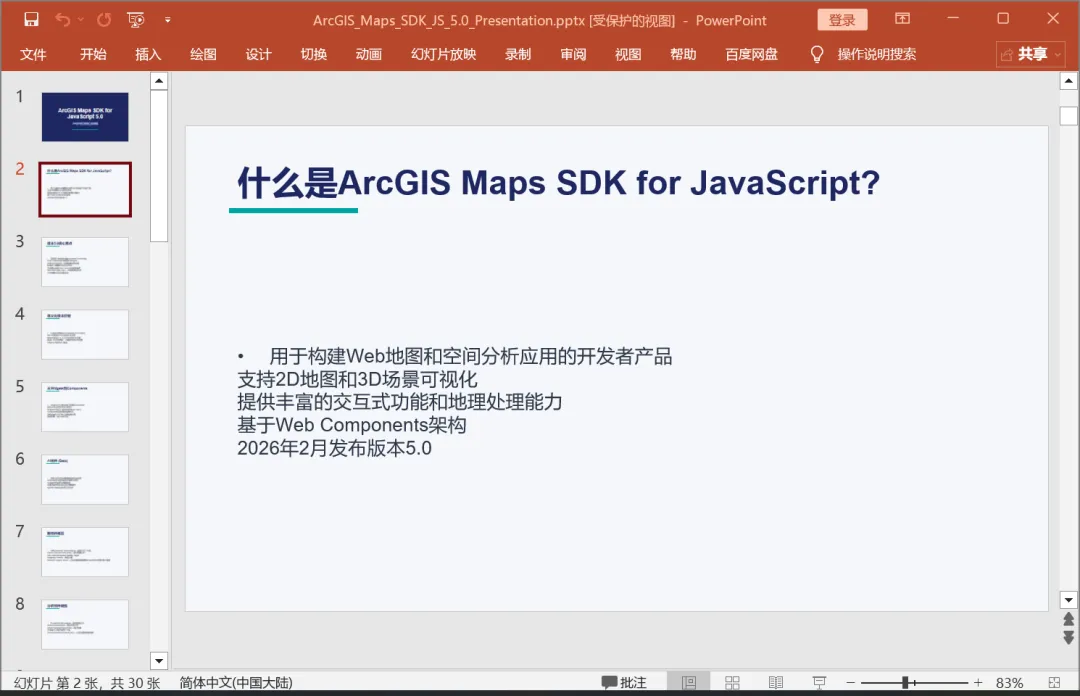Click the slide area scroll down arrow
1080x696 pixels.
(x=1068, y=600)
